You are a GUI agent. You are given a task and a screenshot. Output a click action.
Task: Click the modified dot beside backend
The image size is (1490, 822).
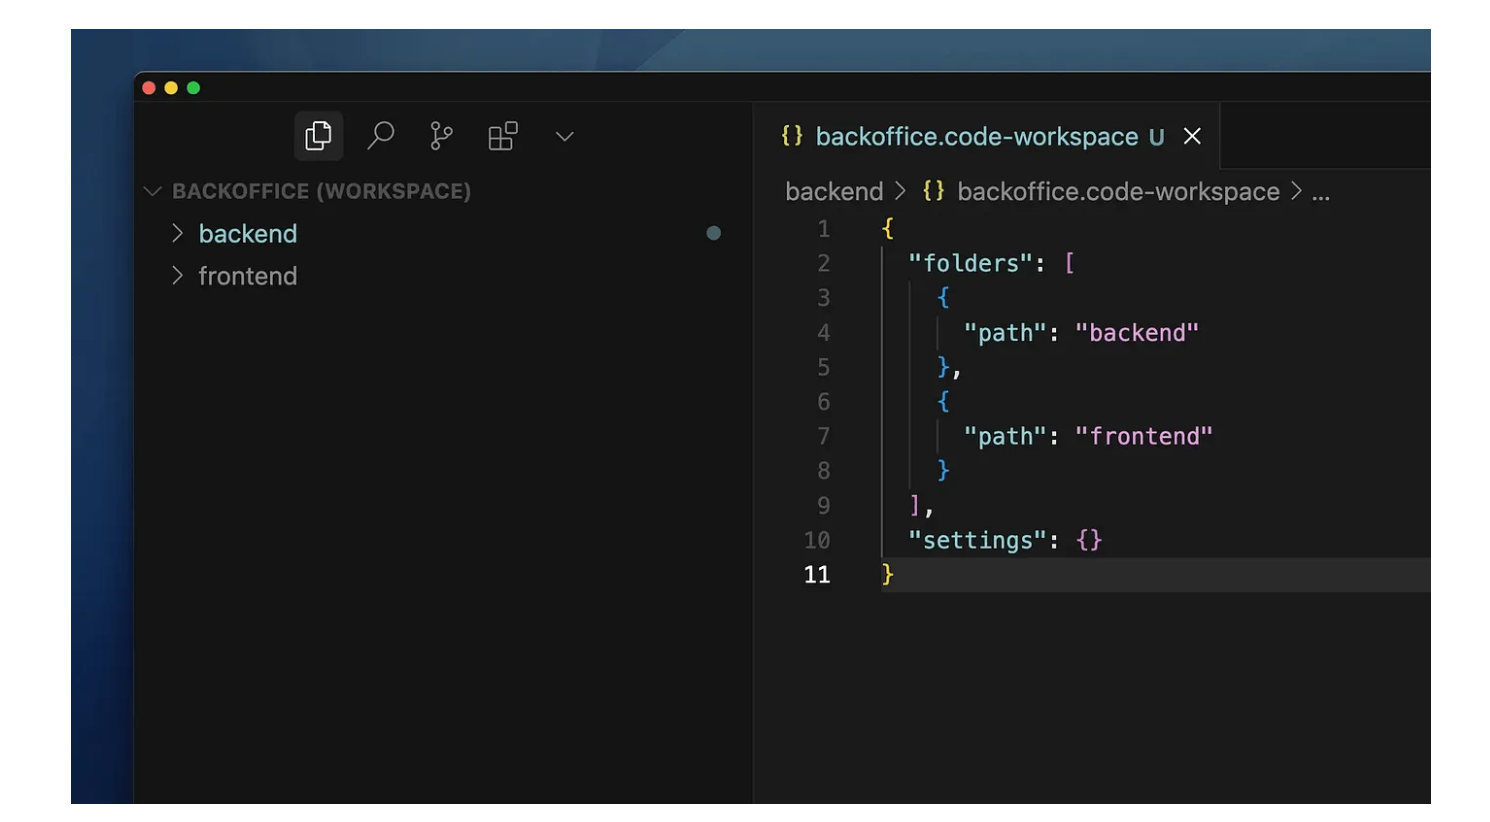click(x=713, y=233)
